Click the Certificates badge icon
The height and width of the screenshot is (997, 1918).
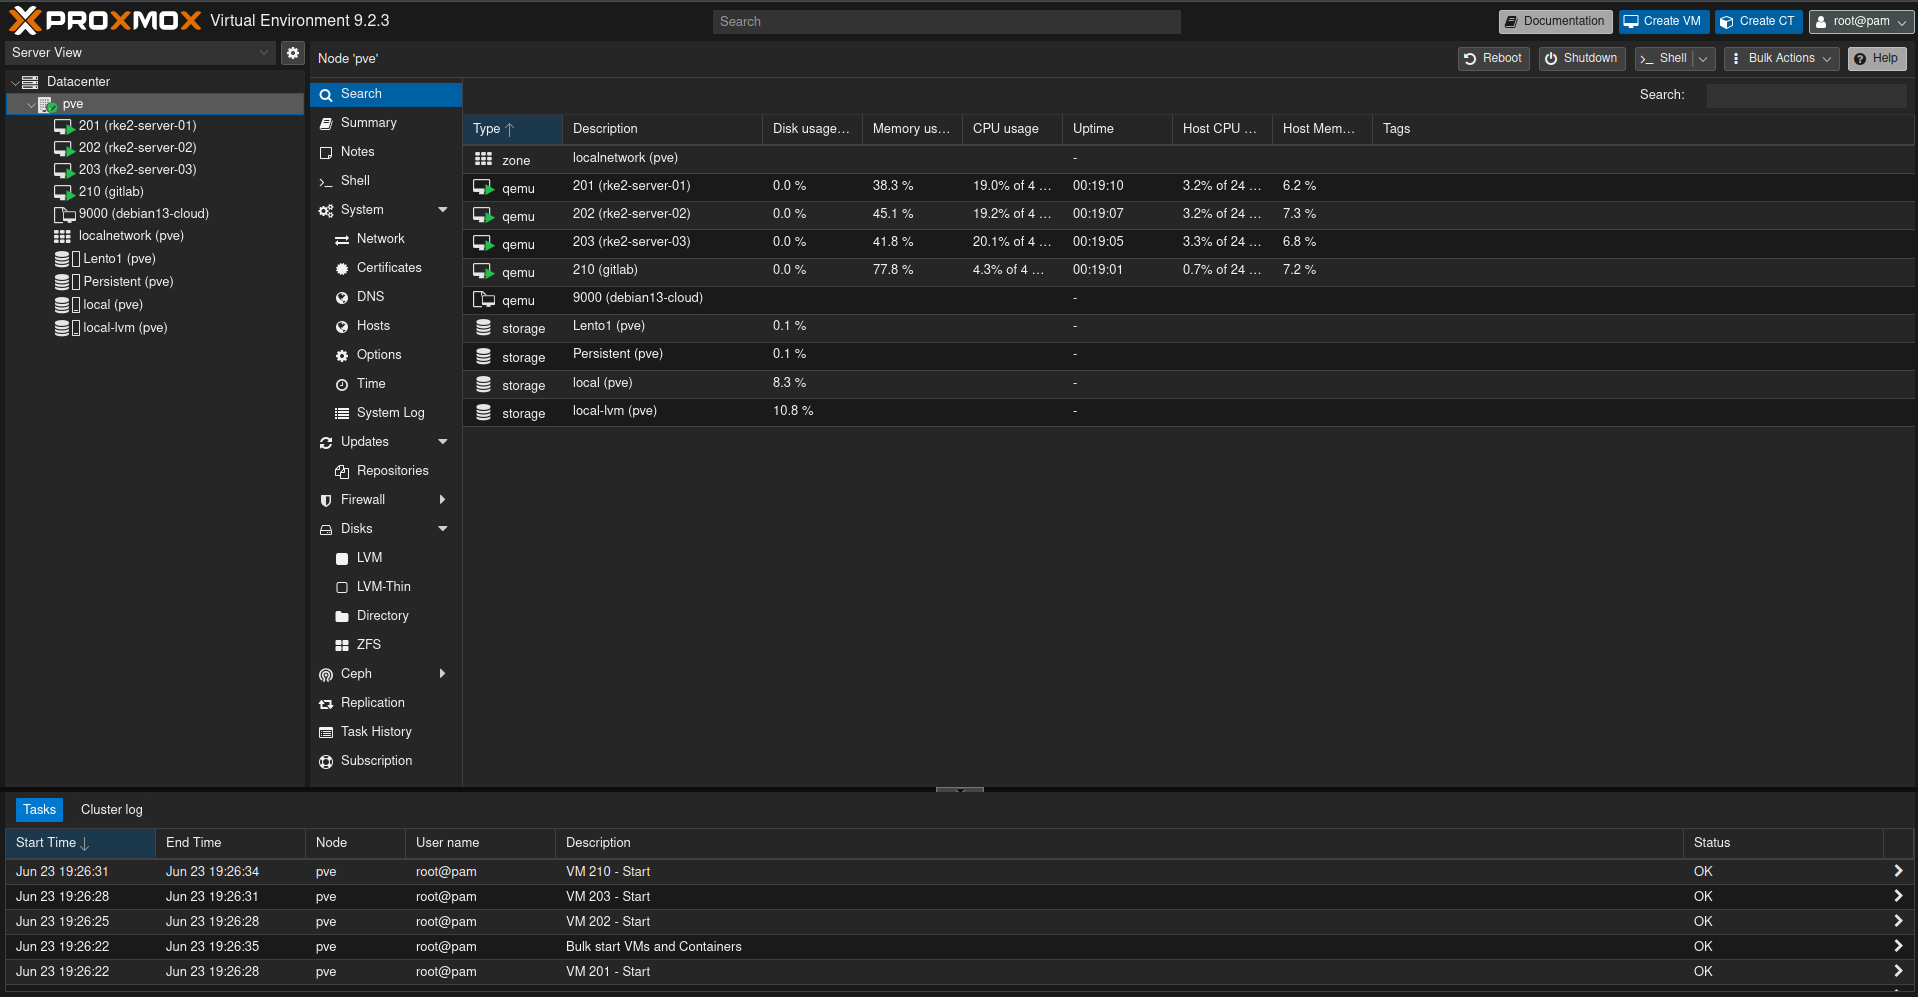(x=342, y=268)
